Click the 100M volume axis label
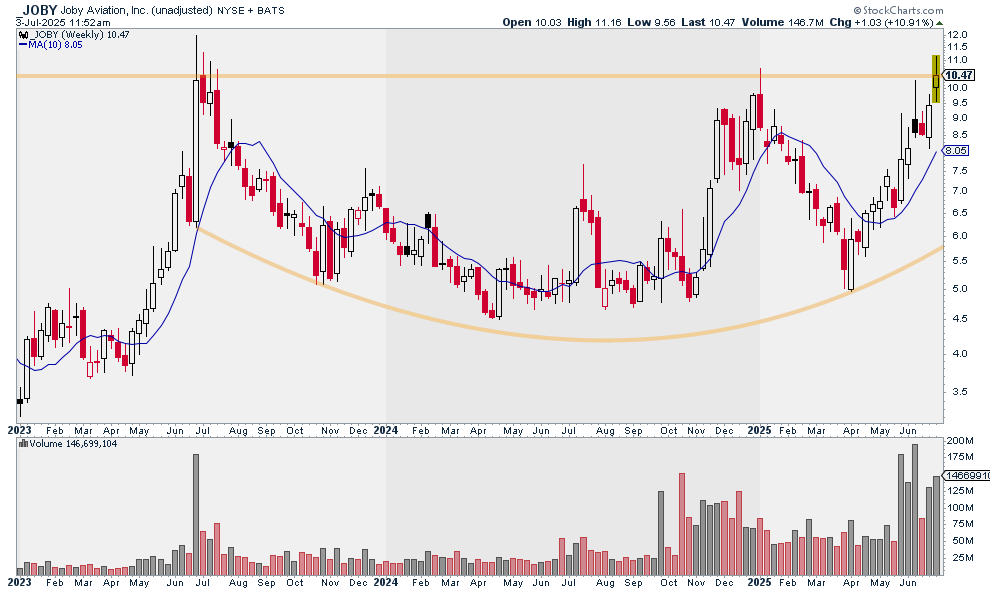Image resolution: width=990 pixels, height=591 pixels. [960, 508]
